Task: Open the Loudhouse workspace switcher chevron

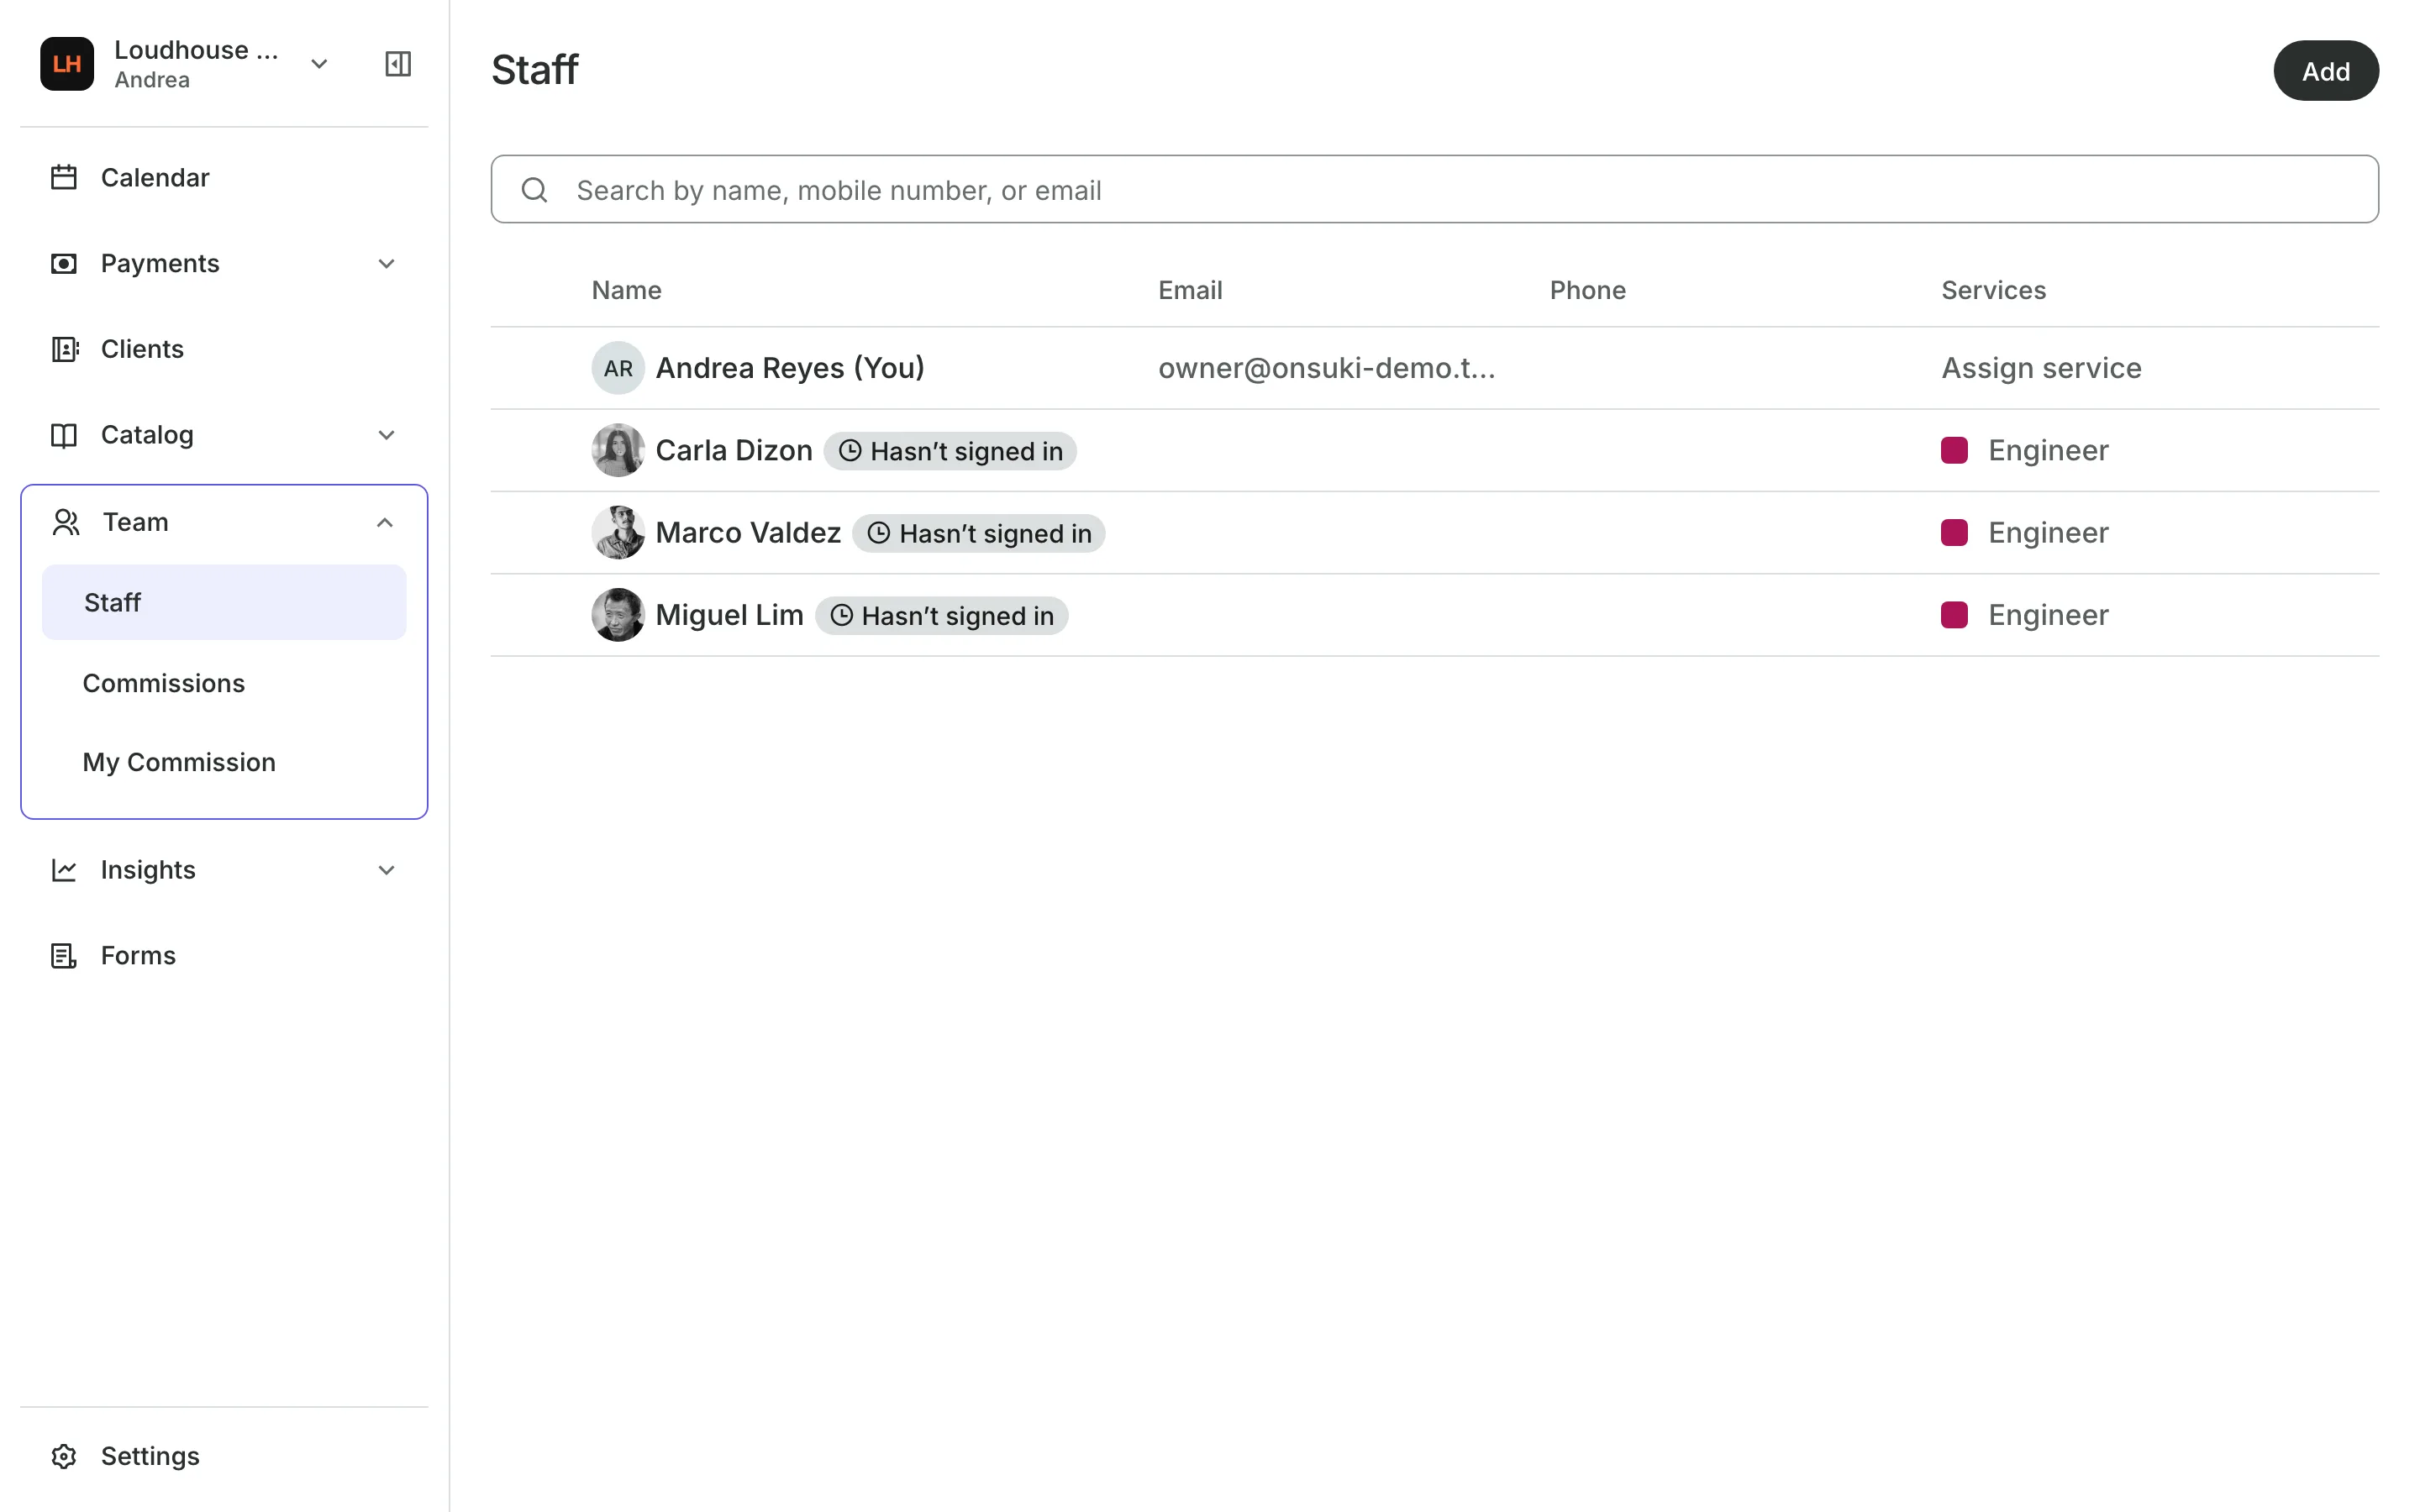Action: tap(319, 64)
